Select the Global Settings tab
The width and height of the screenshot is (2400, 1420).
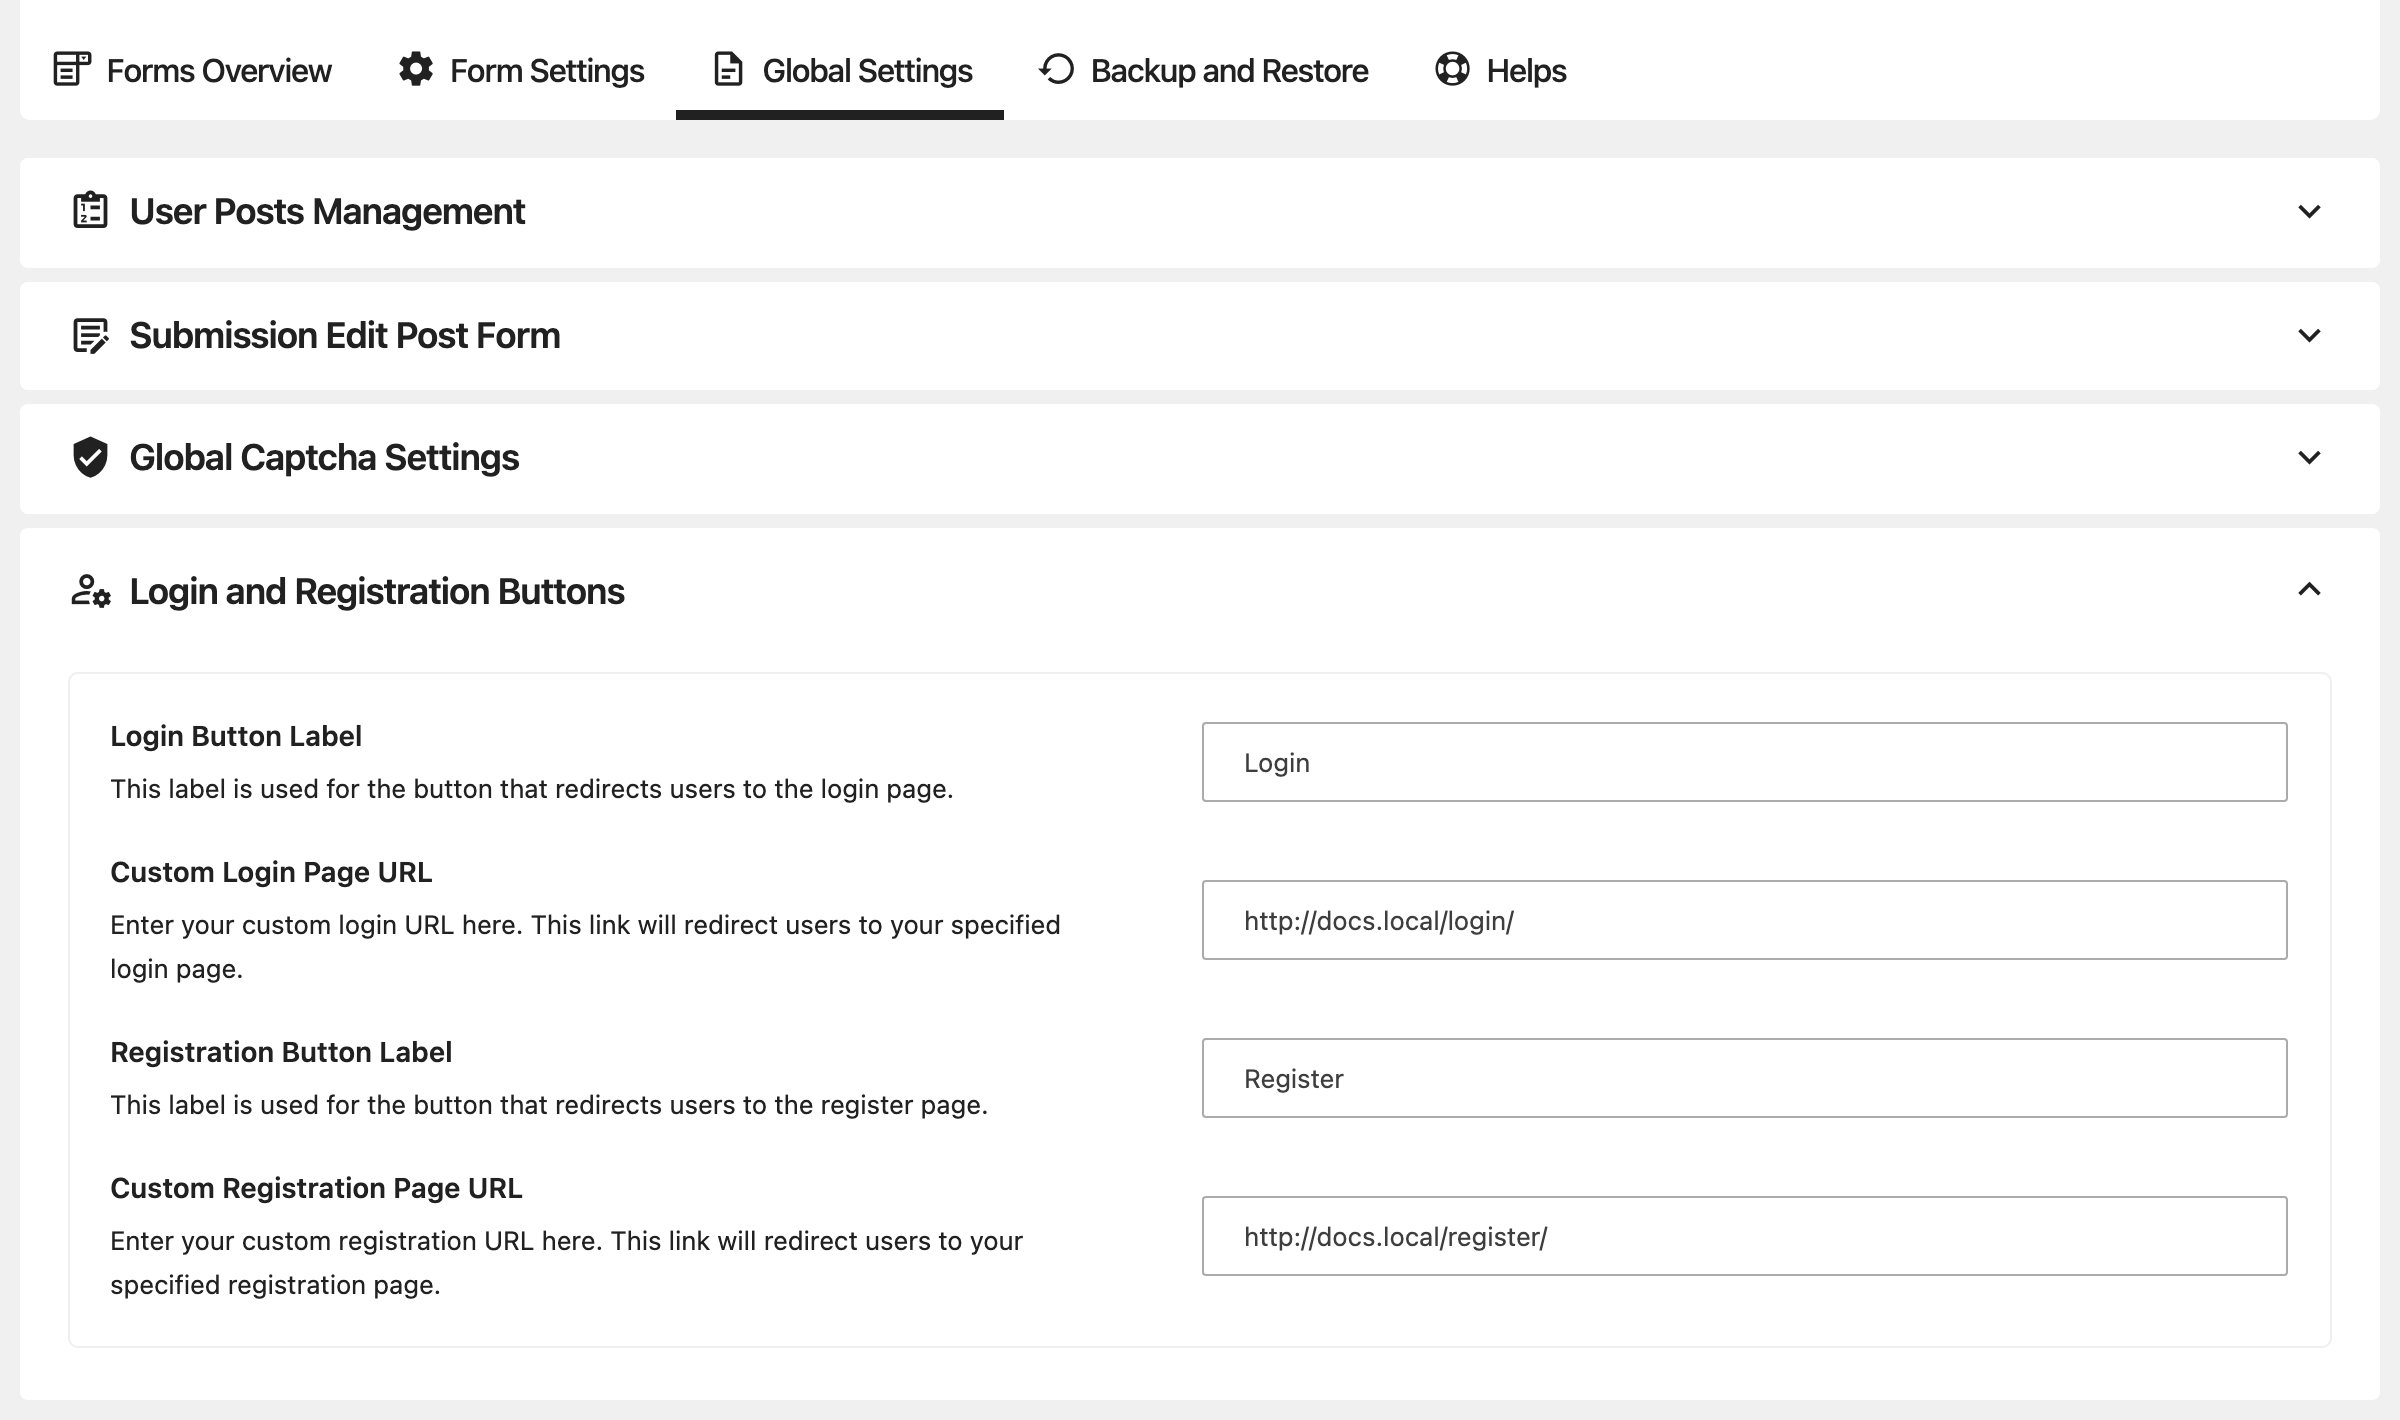840,70
